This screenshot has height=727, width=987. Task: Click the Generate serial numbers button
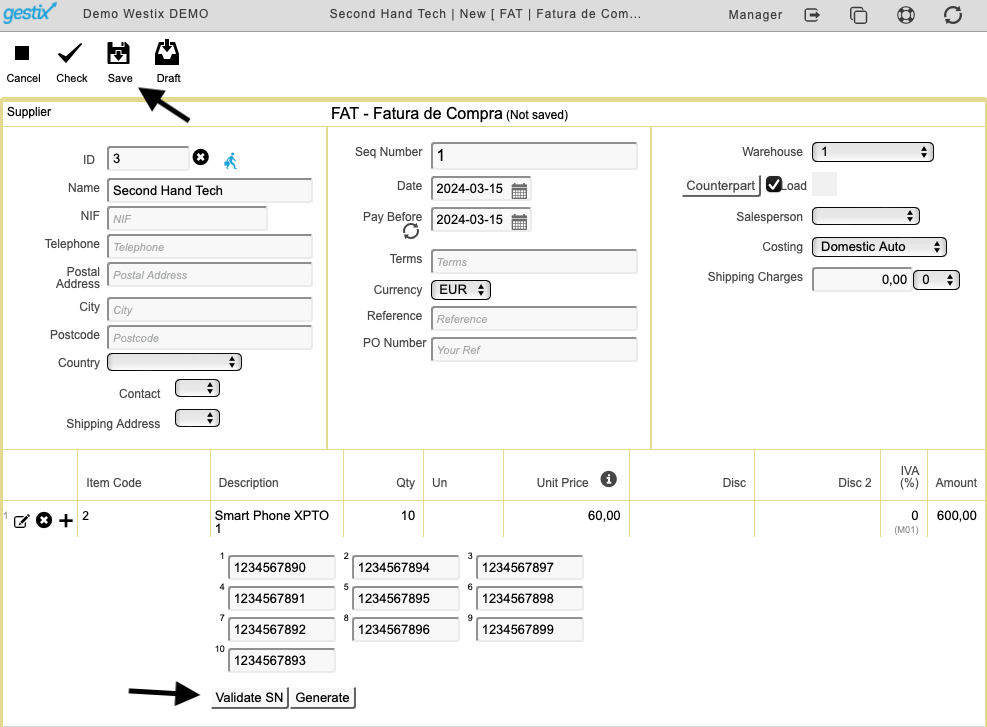tap(322, 697)
